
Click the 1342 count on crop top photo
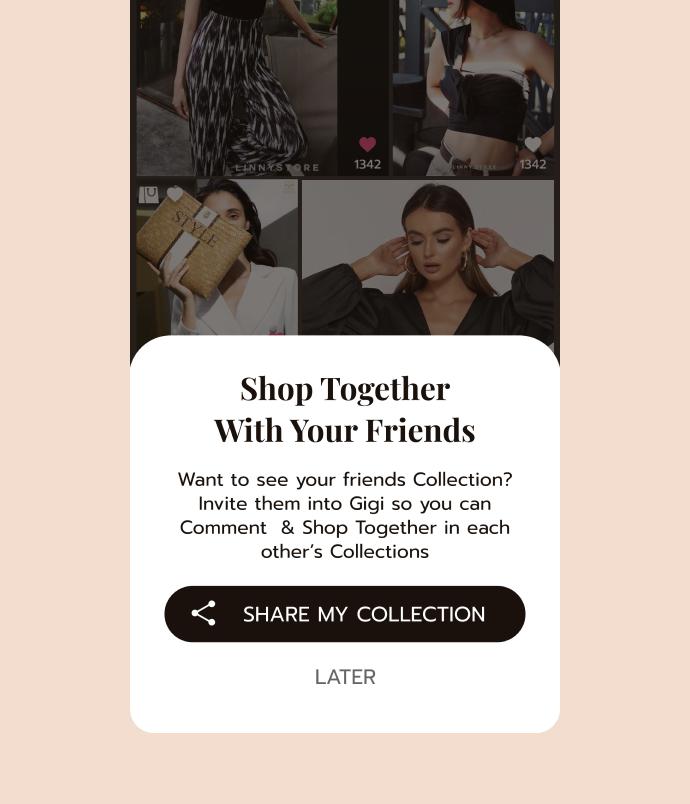533,165
